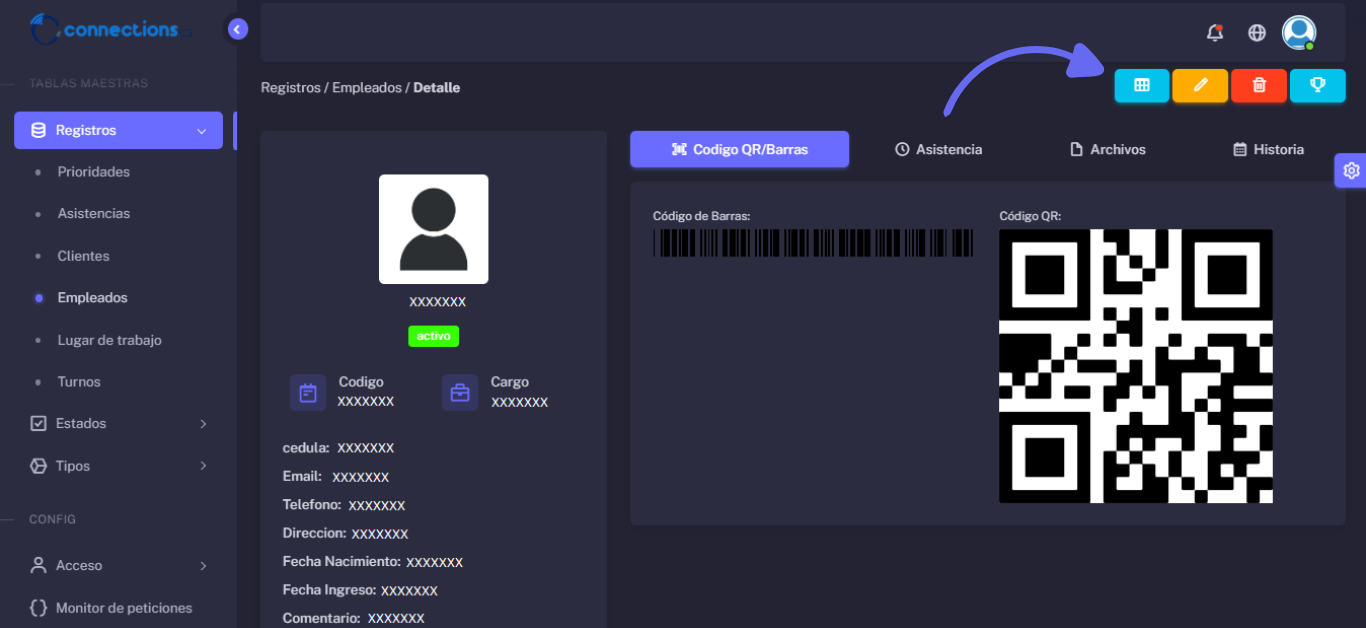Click the green activo status badge

click(433, 336)
